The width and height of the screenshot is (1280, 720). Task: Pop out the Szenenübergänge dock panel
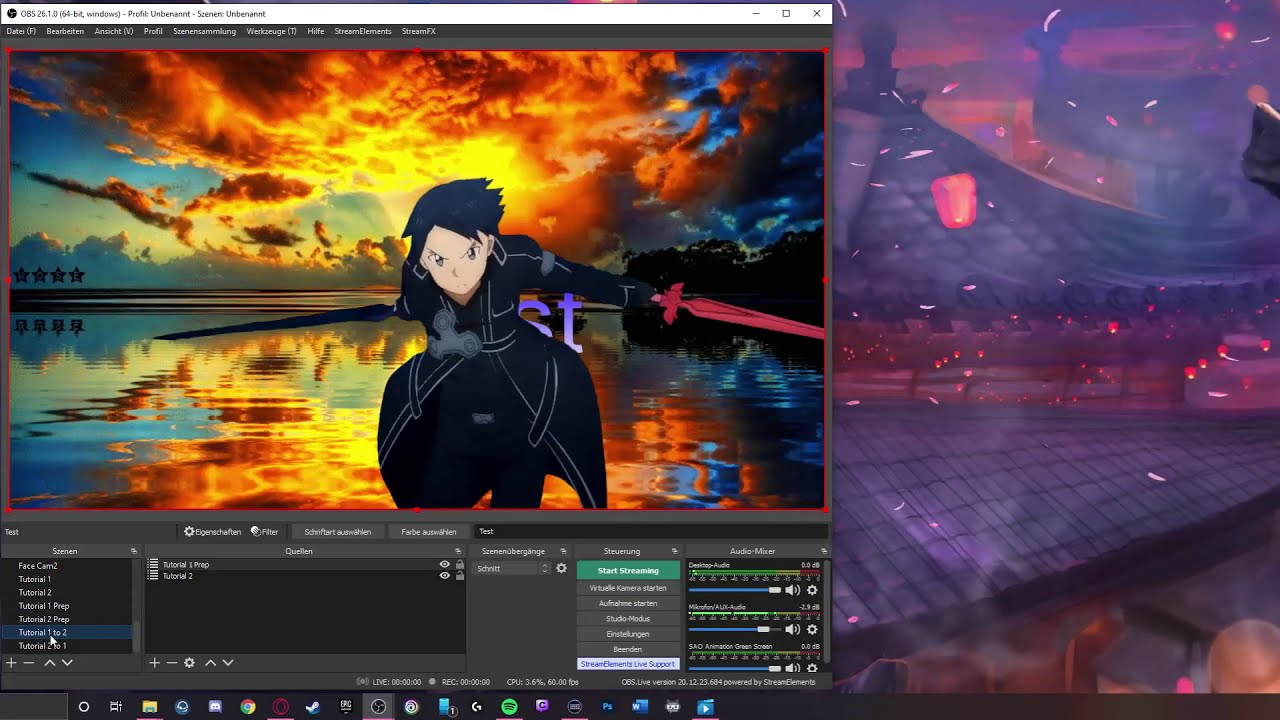pos(563,551)
